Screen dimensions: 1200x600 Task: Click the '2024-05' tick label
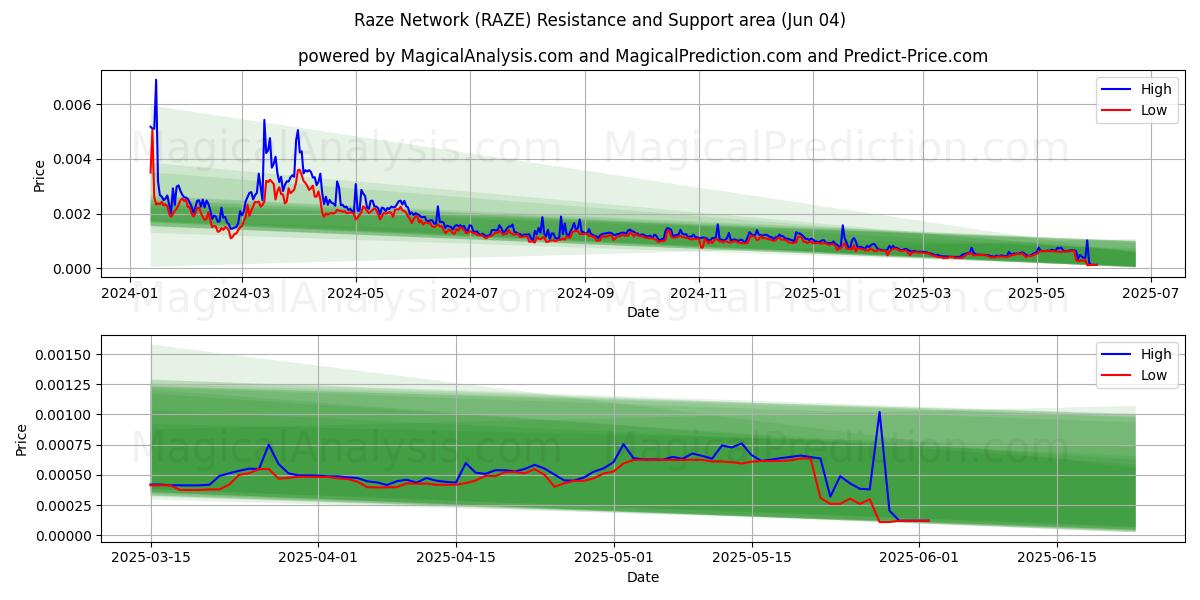(x=356, y=294)
